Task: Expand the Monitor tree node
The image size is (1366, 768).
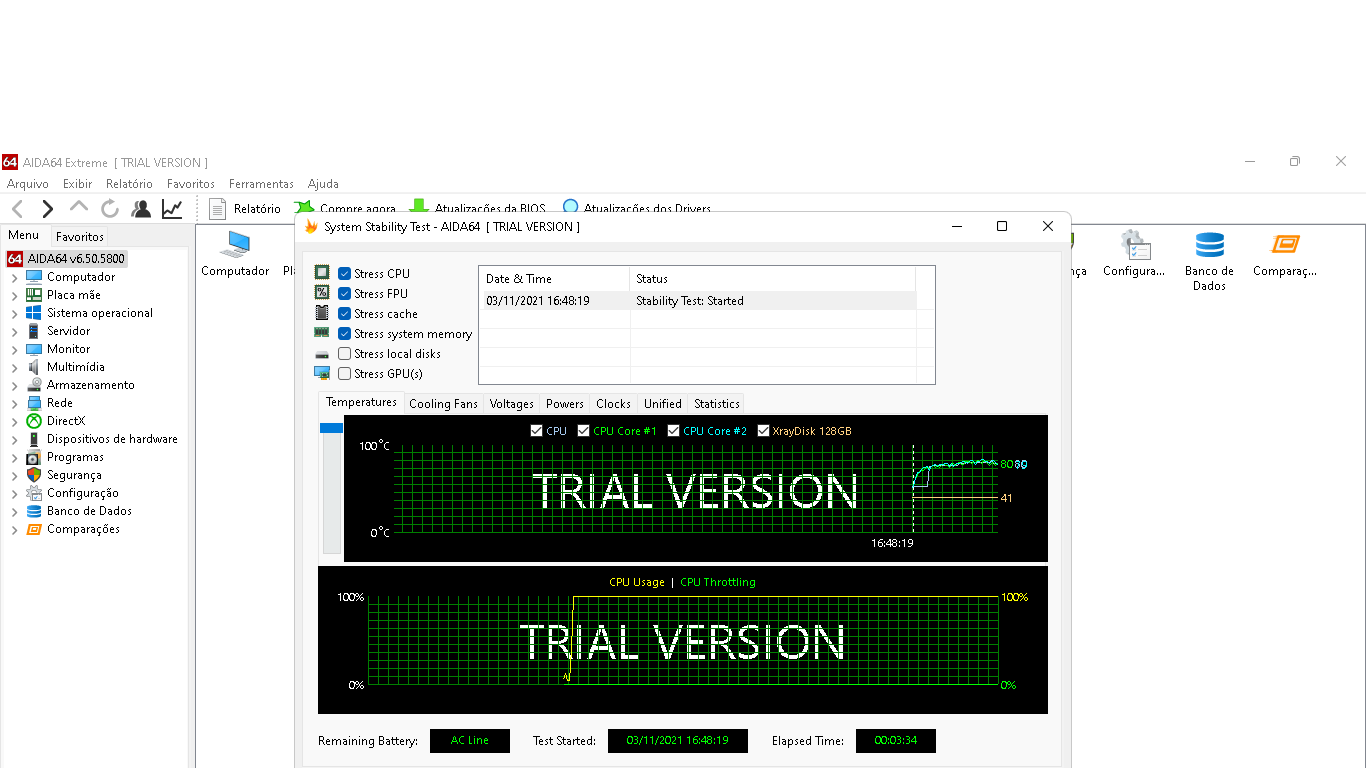Action: (14, 349)
